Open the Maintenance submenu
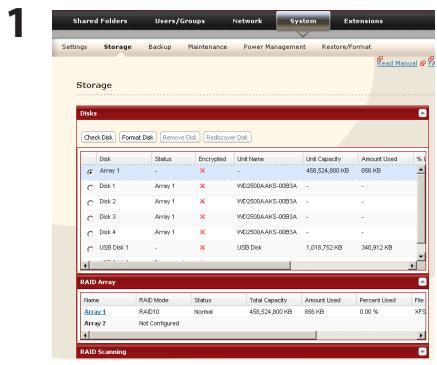Image resolution: width=437 pixels, height=365 pixels. (x=207, y=47)
